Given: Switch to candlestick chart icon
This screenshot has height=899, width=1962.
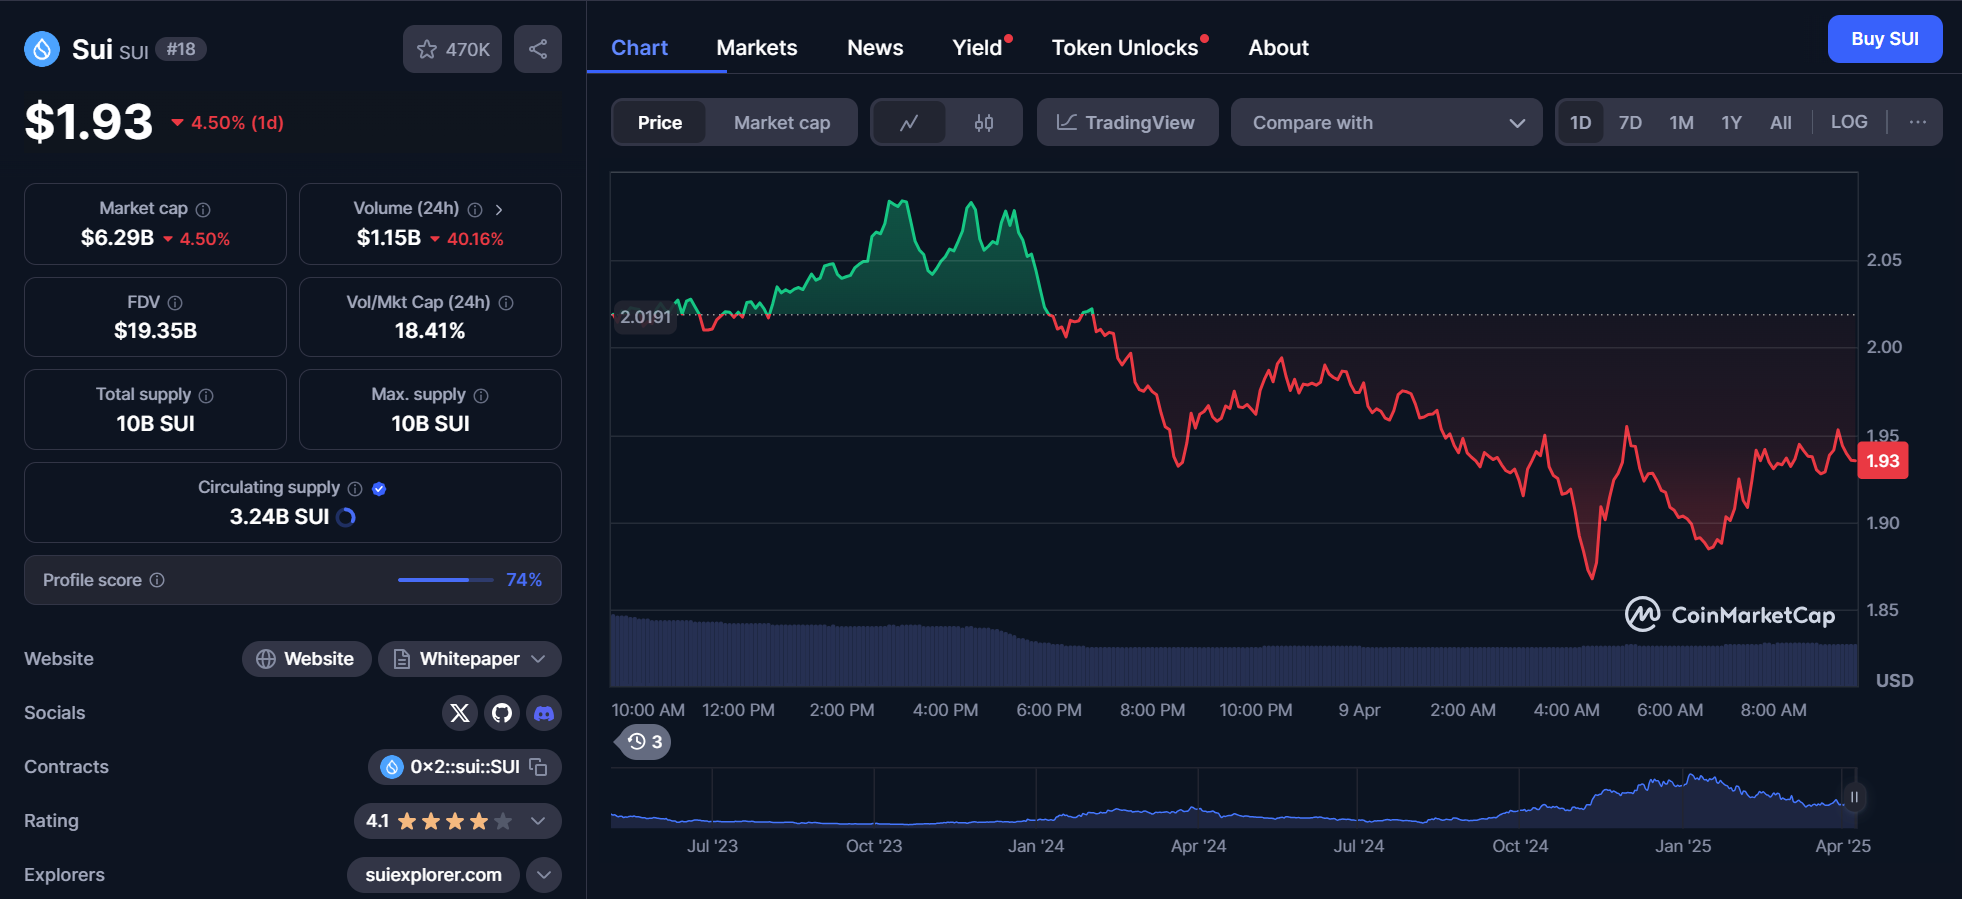Looking at the screenshot, I should click(983, 123).
